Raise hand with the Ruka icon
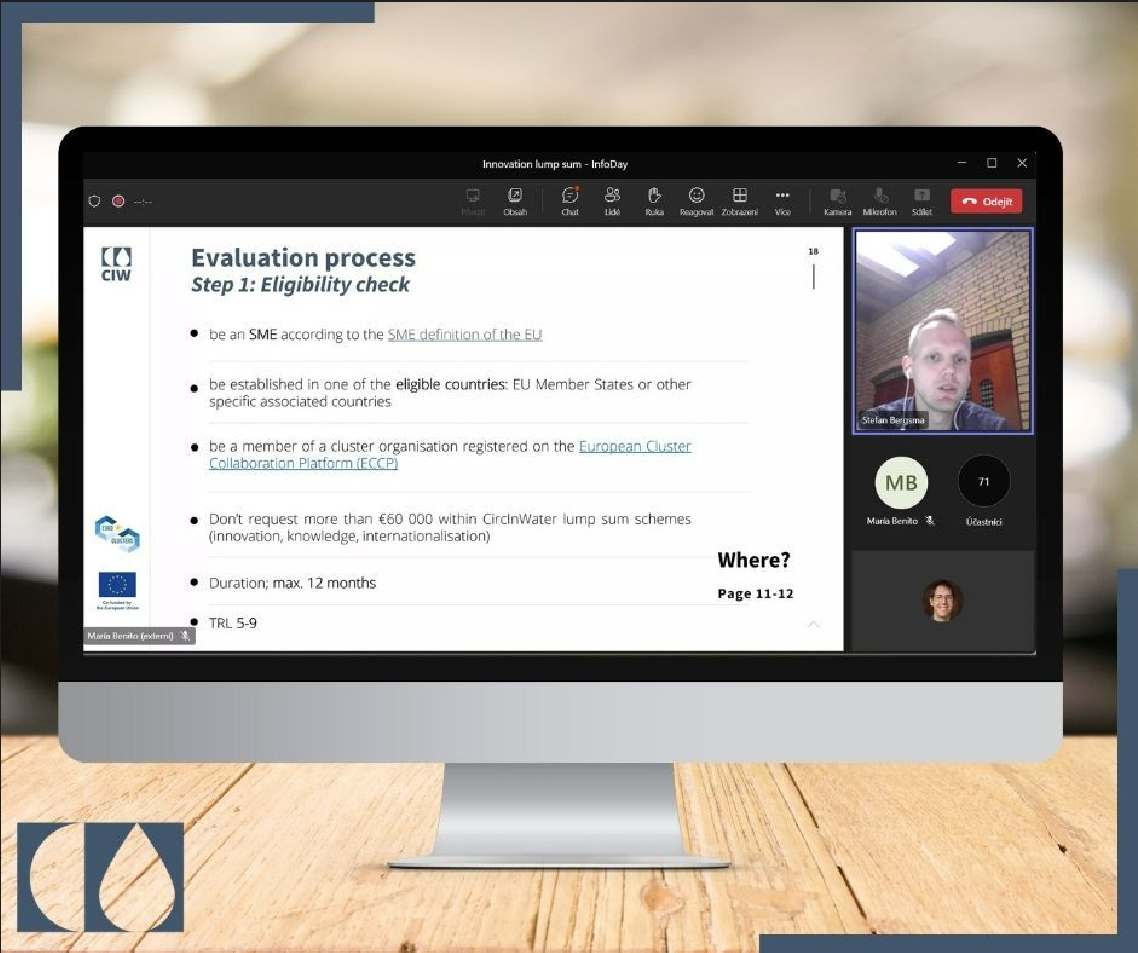This screenshot has height=953, width=1138. (x=654, y=200)
